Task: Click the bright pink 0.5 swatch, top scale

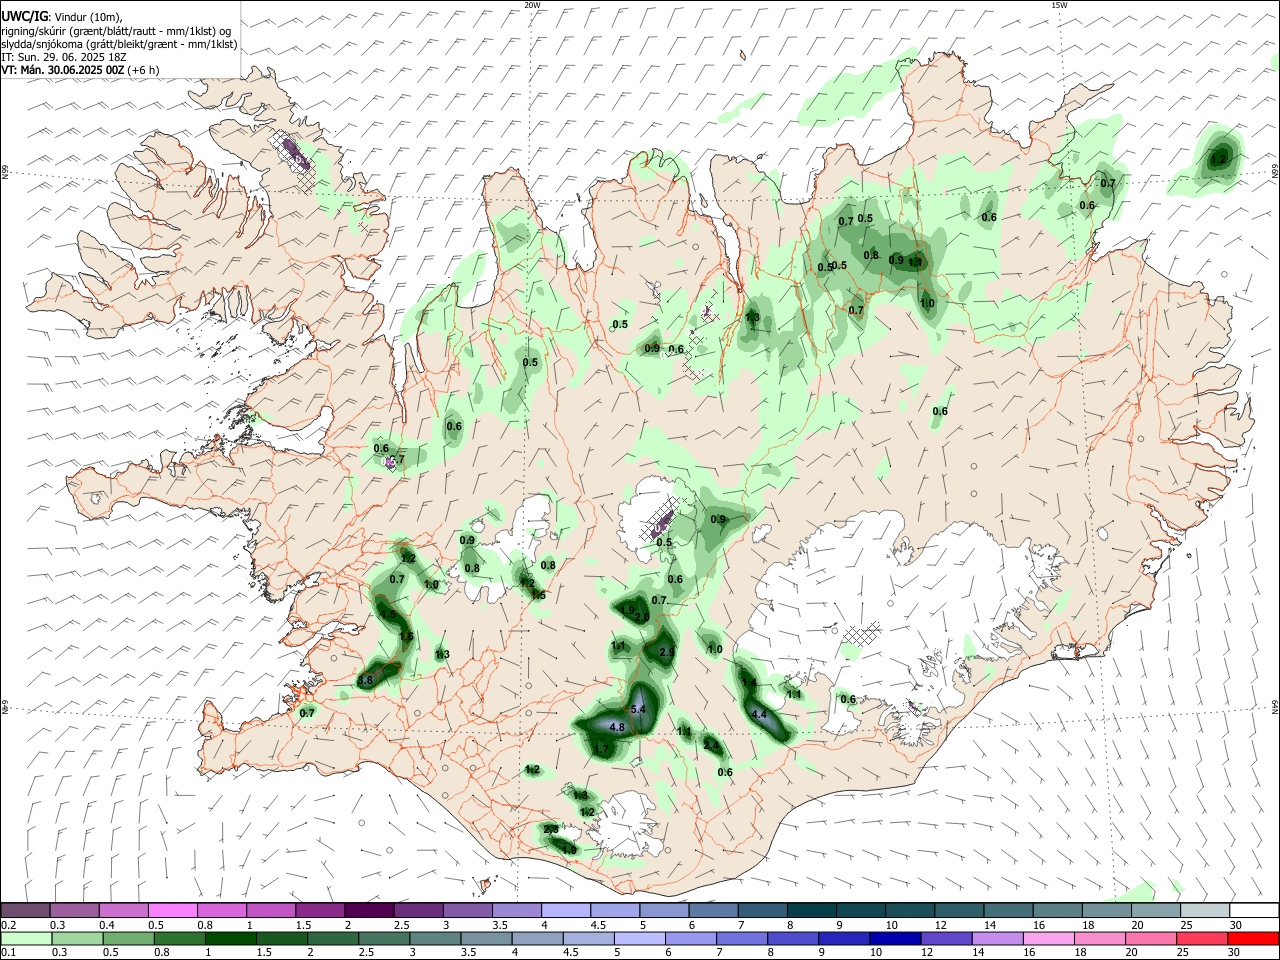Action: [172, 910]
